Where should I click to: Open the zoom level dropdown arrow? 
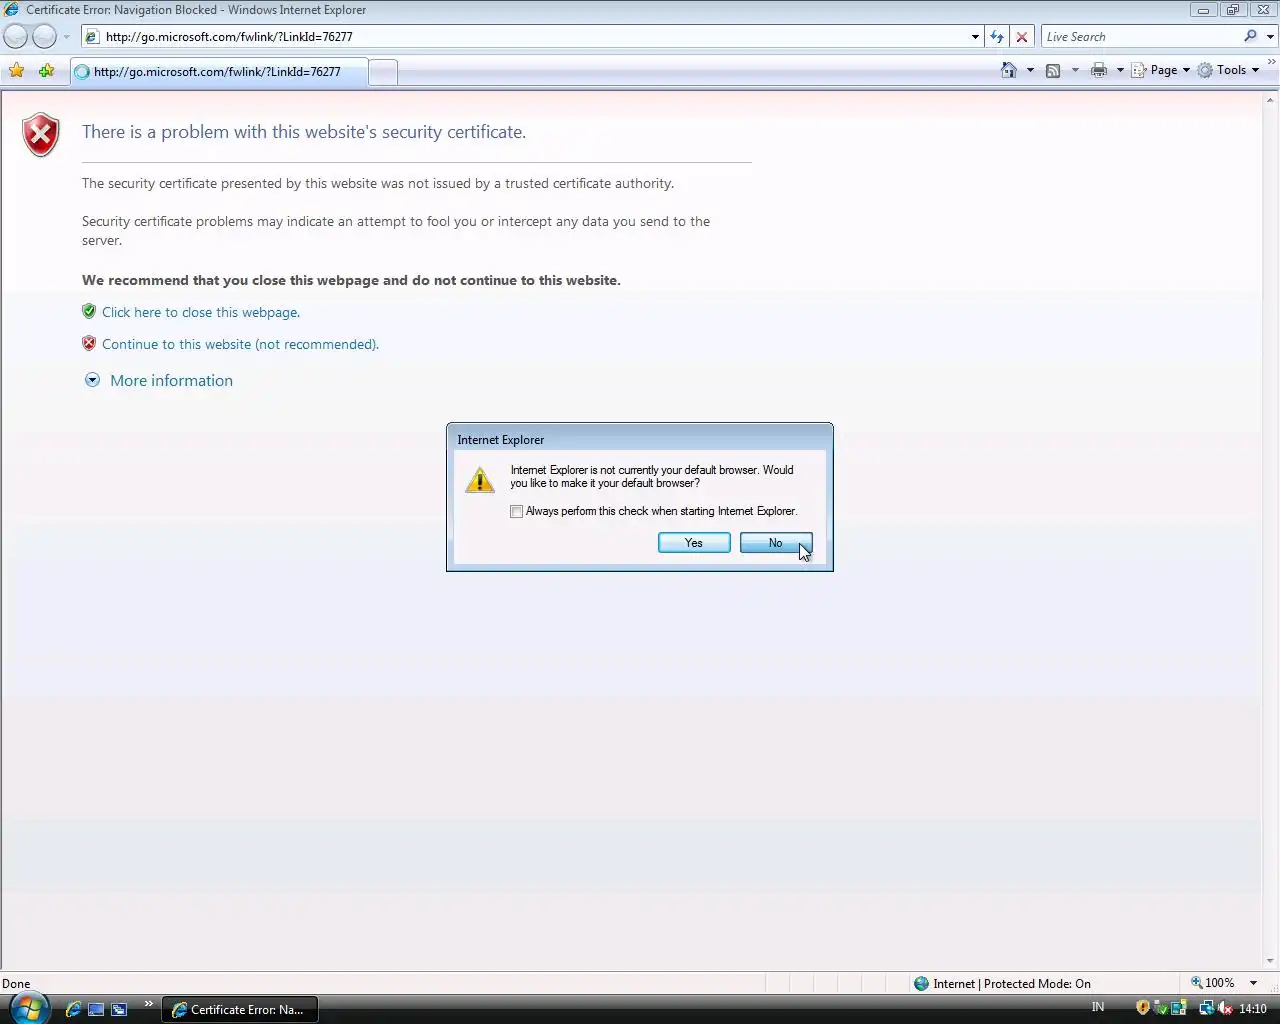coord(1253,983)
